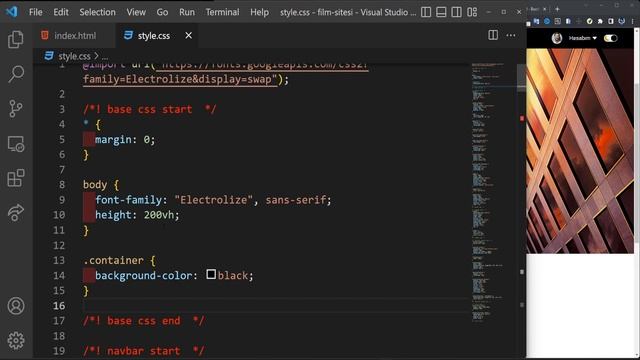Place cursor on empty line 16

point(276,306)
